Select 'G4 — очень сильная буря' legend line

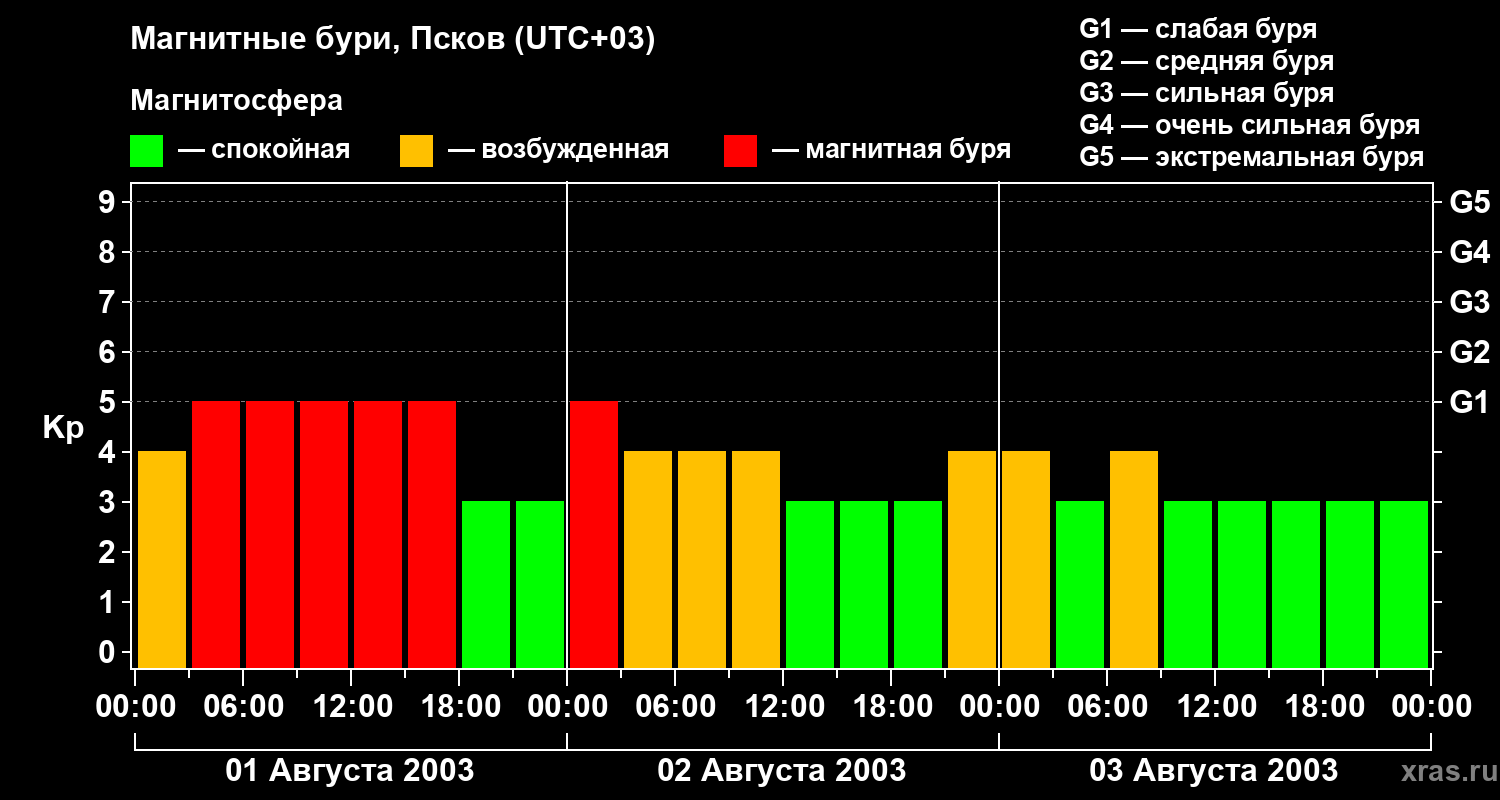(1250, 125)
